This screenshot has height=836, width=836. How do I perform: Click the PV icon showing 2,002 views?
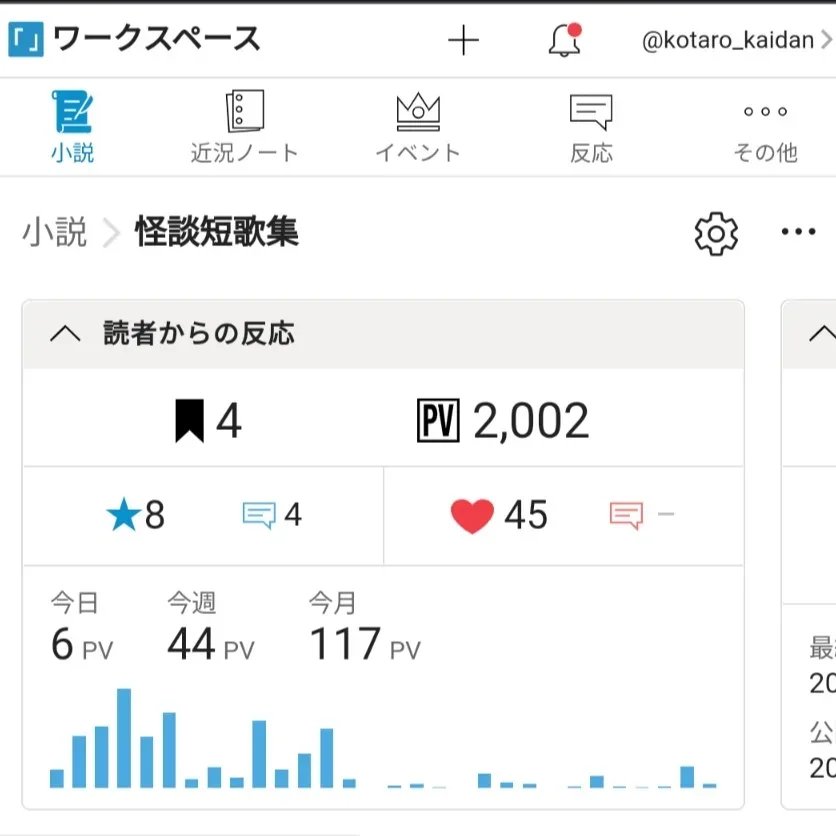(x=437, y=421)
